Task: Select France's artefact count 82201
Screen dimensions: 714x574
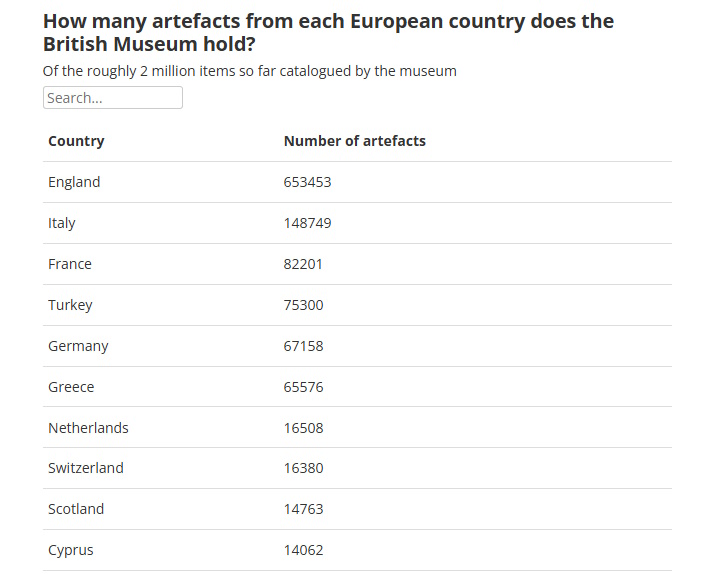Action: (303, 264)
